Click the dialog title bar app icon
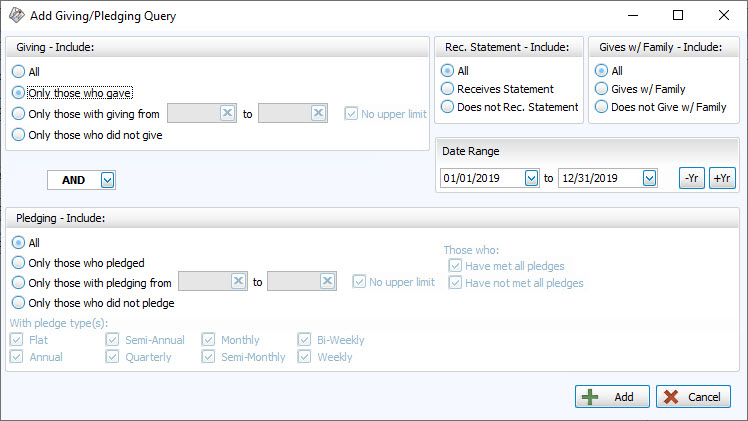 click(16, 16)
